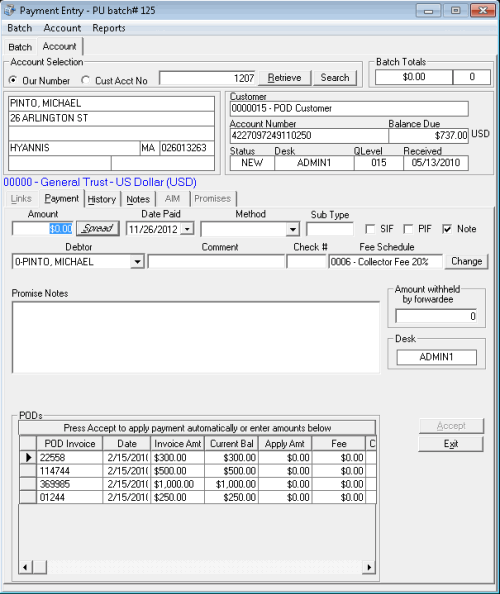Minimize the Payment Entry window
500x594 pixels.
coord(428,11)
